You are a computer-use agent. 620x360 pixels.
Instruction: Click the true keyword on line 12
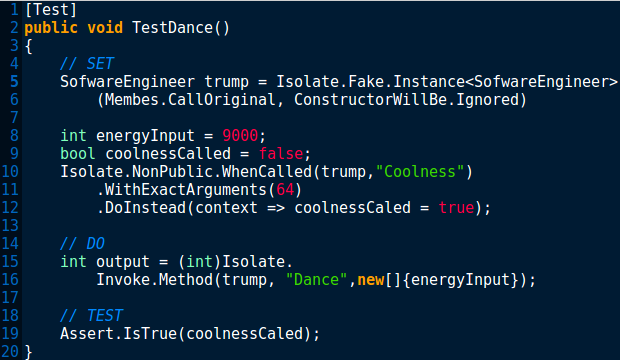coord(456,207)
